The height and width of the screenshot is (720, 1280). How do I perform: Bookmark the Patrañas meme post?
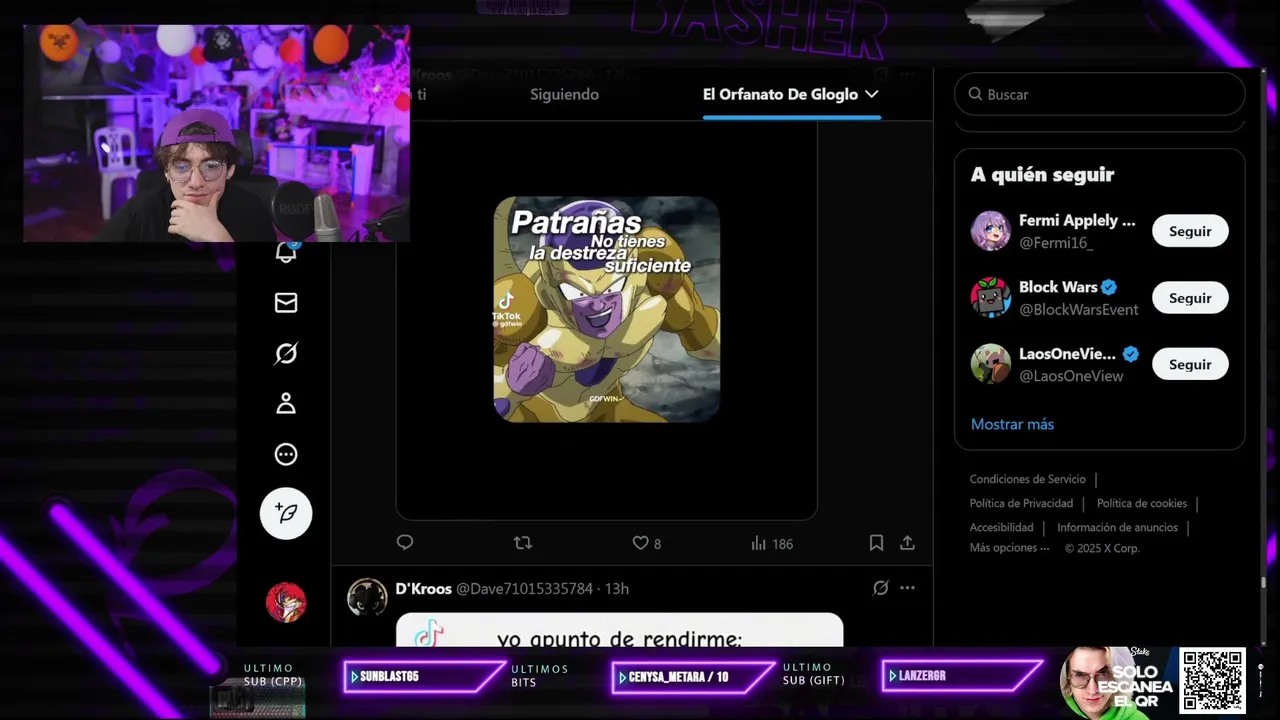[876, 543]
